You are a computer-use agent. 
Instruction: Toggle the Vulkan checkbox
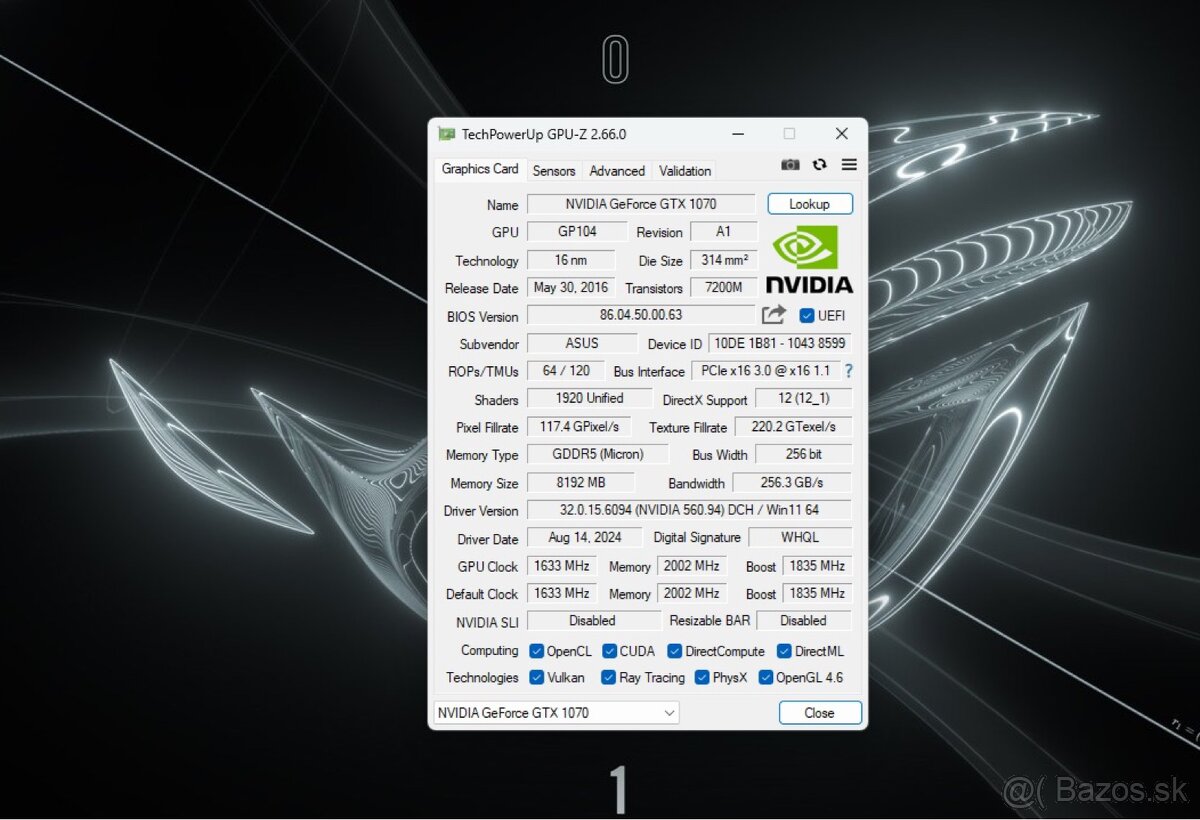point(537,678)
